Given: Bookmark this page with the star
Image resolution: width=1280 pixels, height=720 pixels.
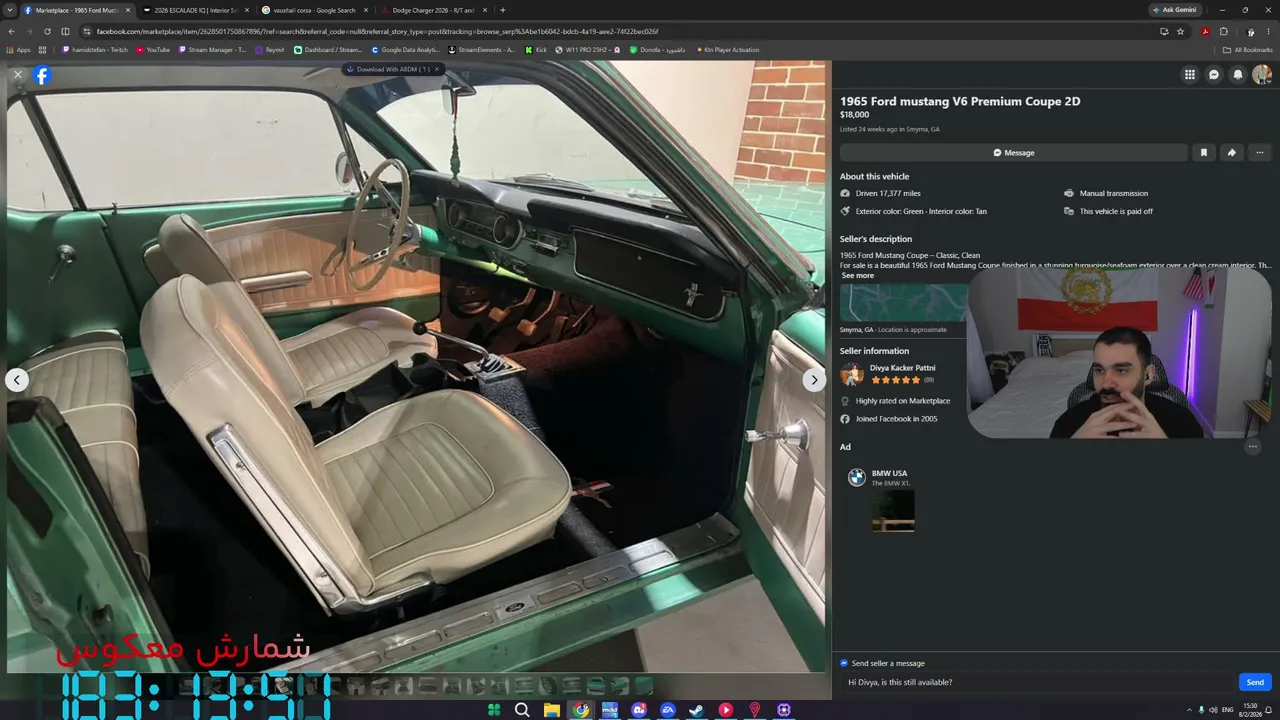Looking at the screenshot, I should (x=1180, y=31).
